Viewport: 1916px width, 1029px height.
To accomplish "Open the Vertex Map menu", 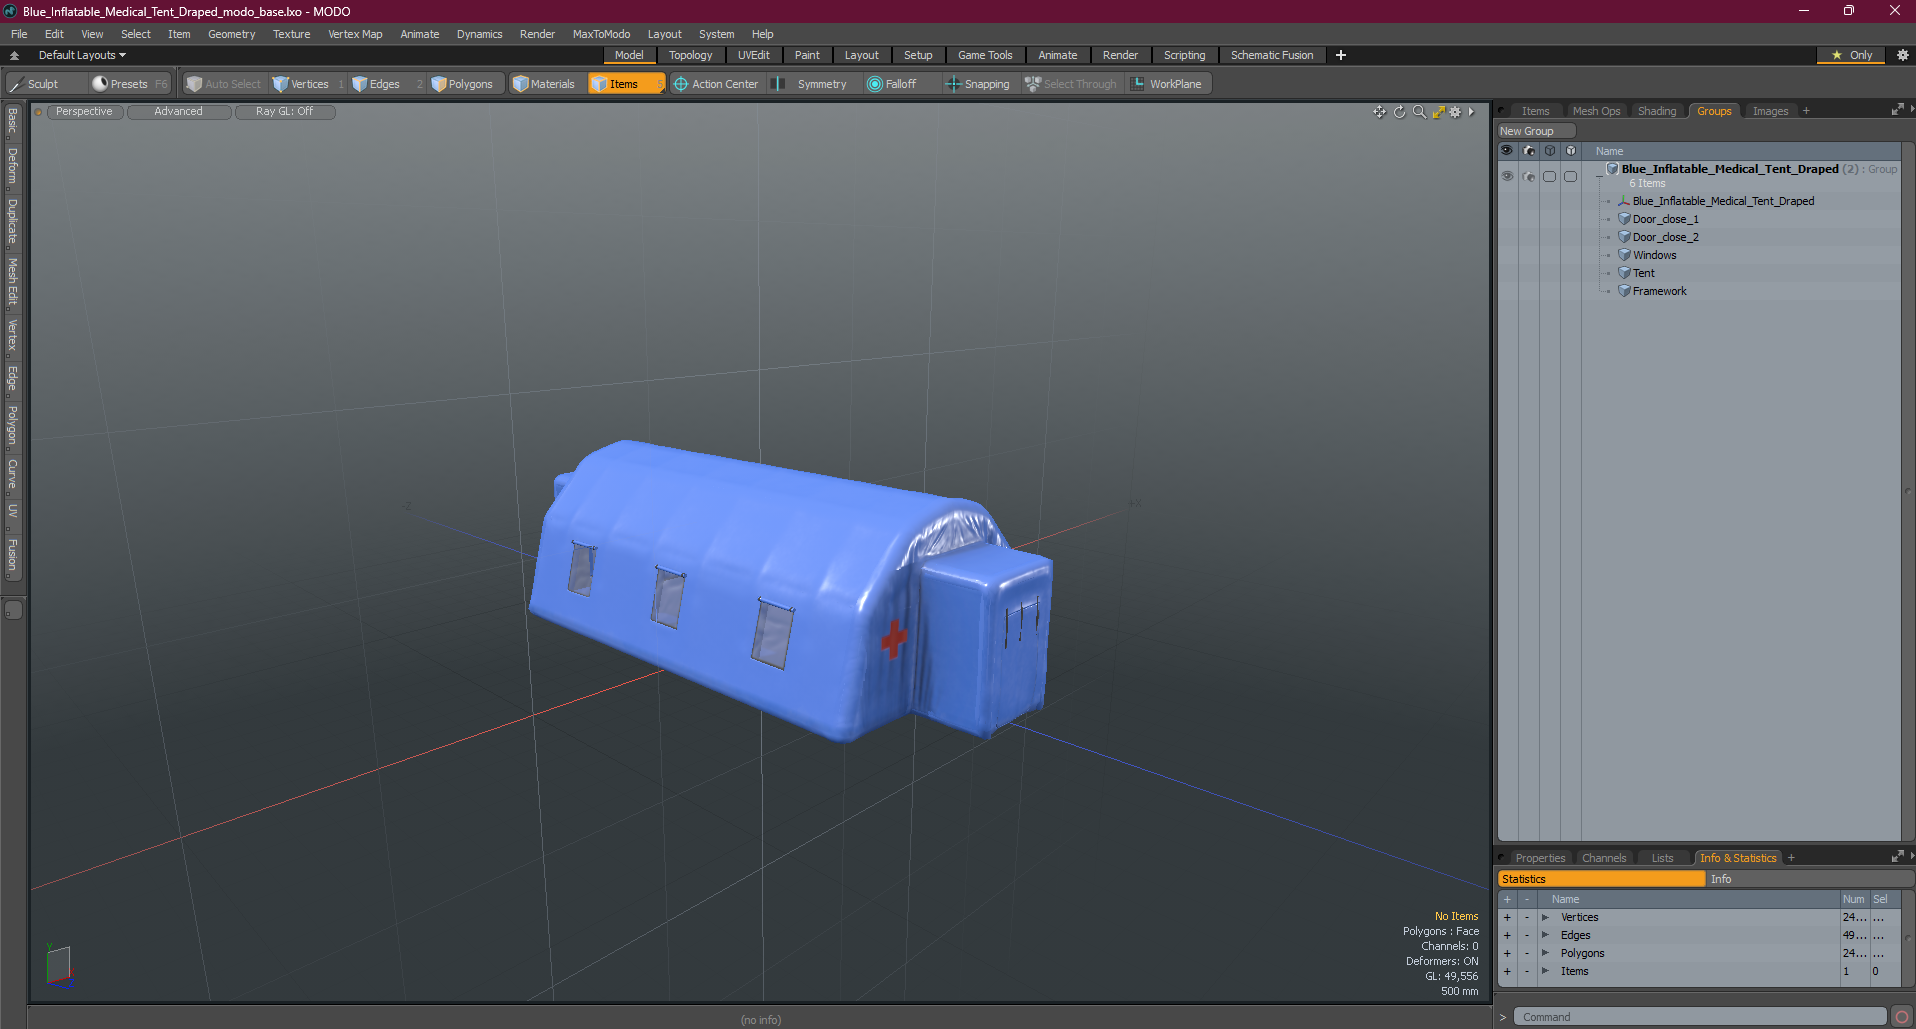I will [x=355, y=34].
